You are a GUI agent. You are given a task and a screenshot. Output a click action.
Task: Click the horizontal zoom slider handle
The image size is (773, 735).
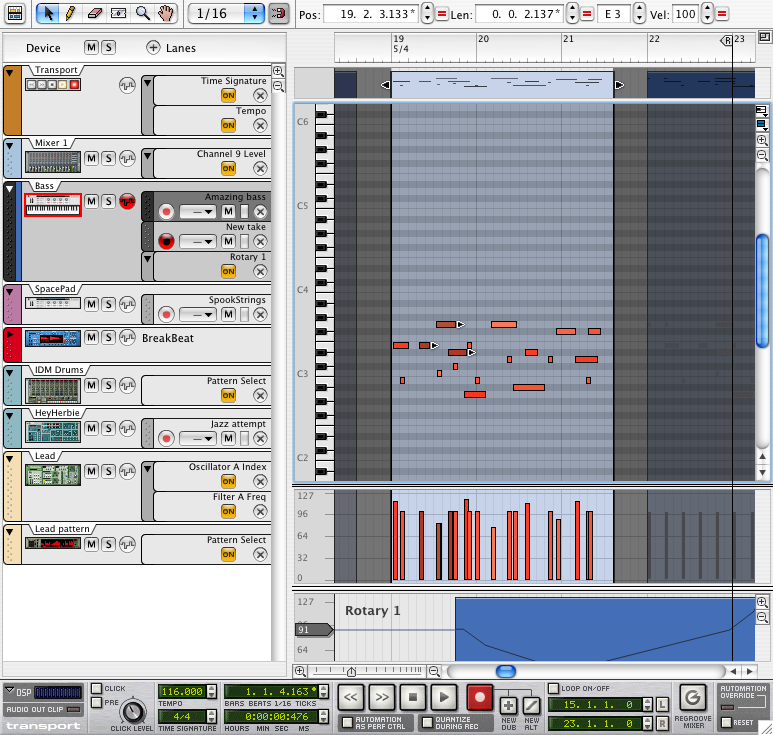(x=351, y=671)
